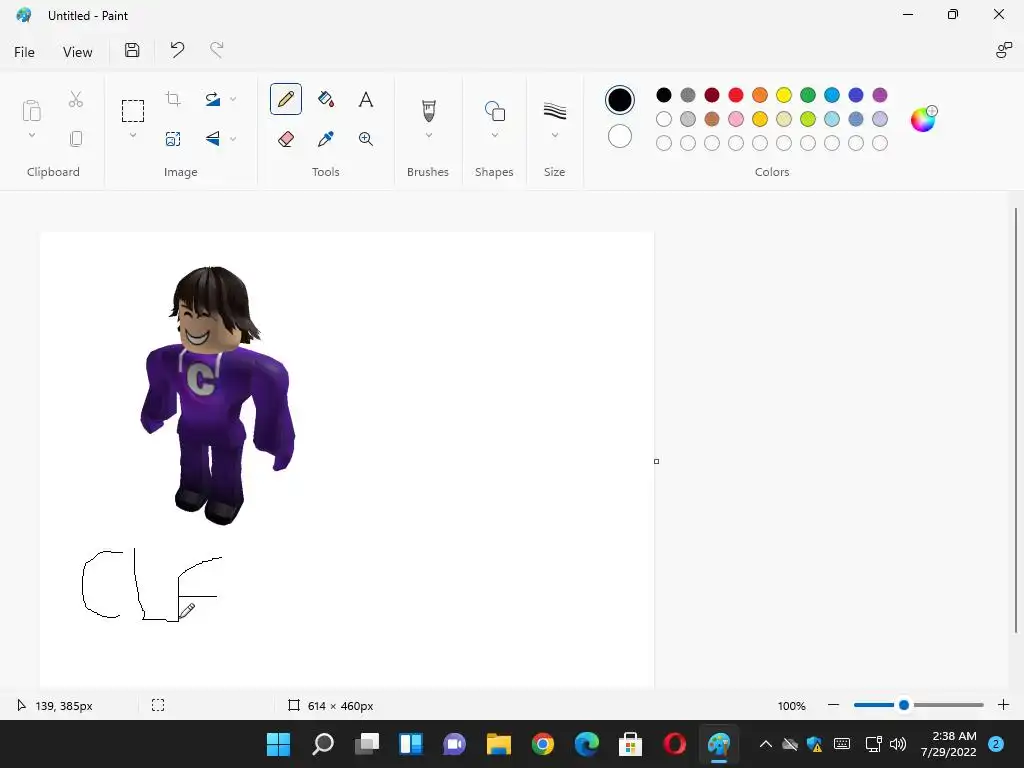The image size is (1024, 768).
Task: Open the File menu
Action: [24, 52]
